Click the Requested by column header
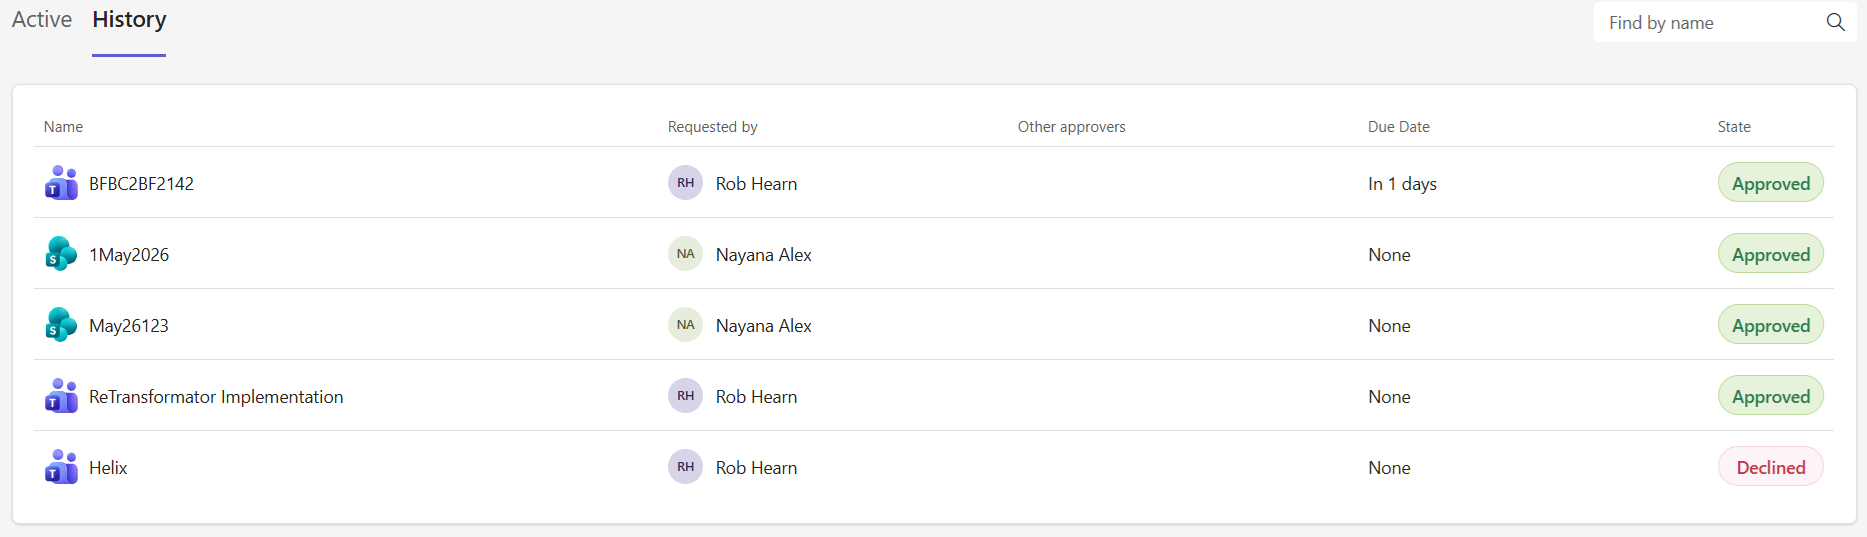Screen dimensions: 1867x537 coord(713,127)
